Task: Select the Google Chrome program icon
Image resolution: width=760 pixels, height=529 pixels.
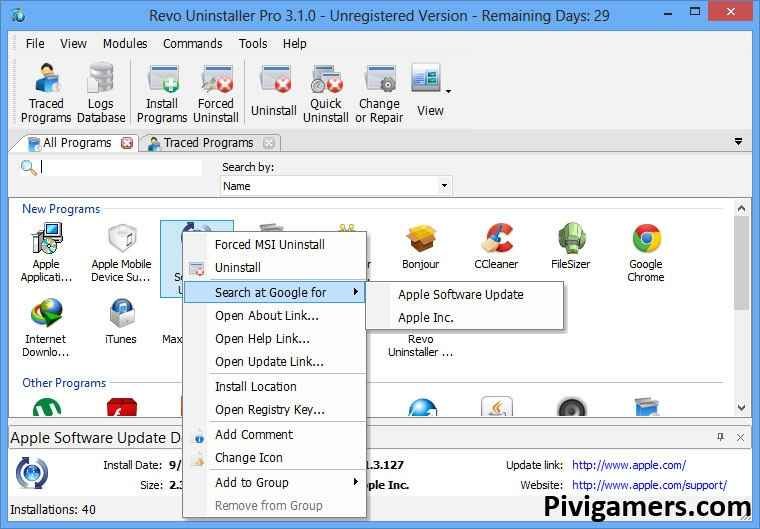Action: (x=646, y=250)
